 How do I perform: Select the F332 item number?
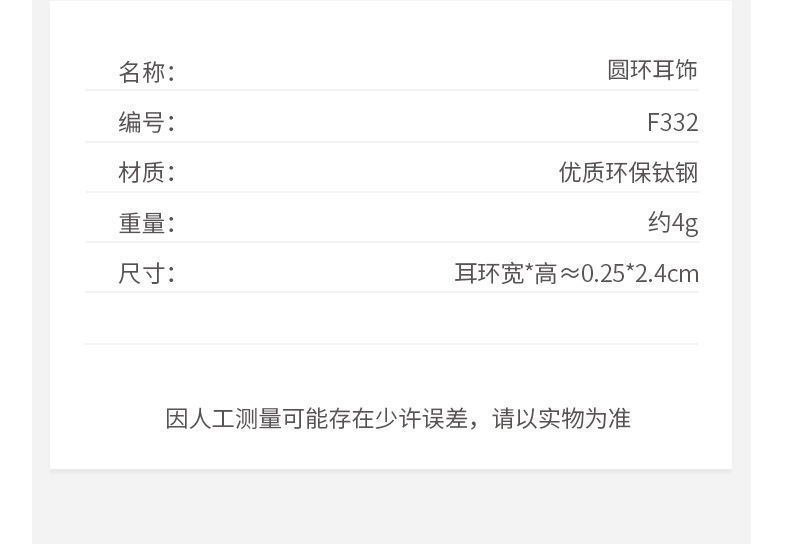tap(672, 122)
